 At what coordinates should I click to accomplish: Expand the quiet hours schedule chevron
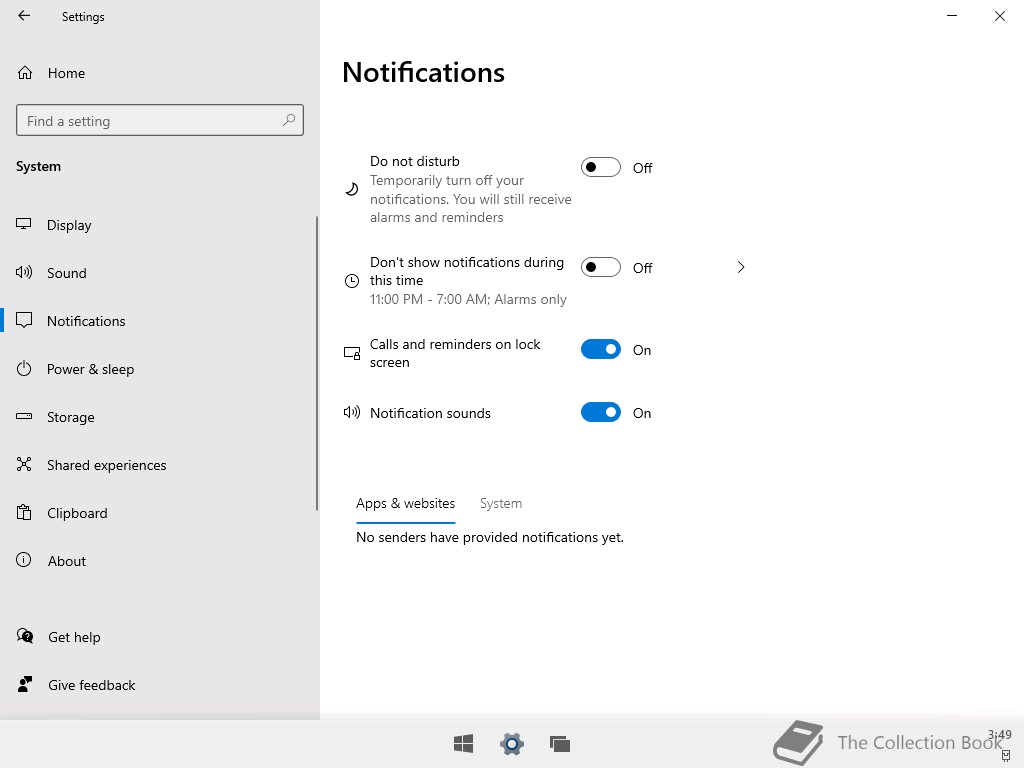tap(741, 267)
